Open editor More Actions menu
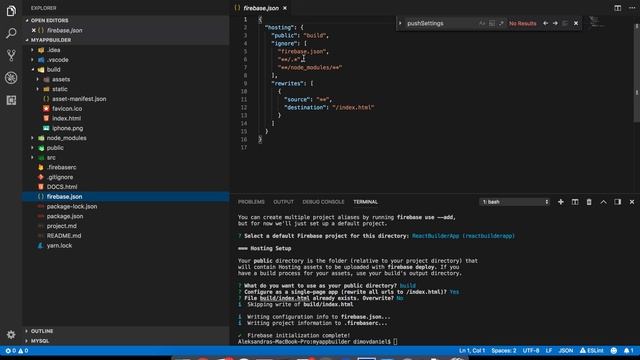The image size is (640, 360). click(632, 8)
